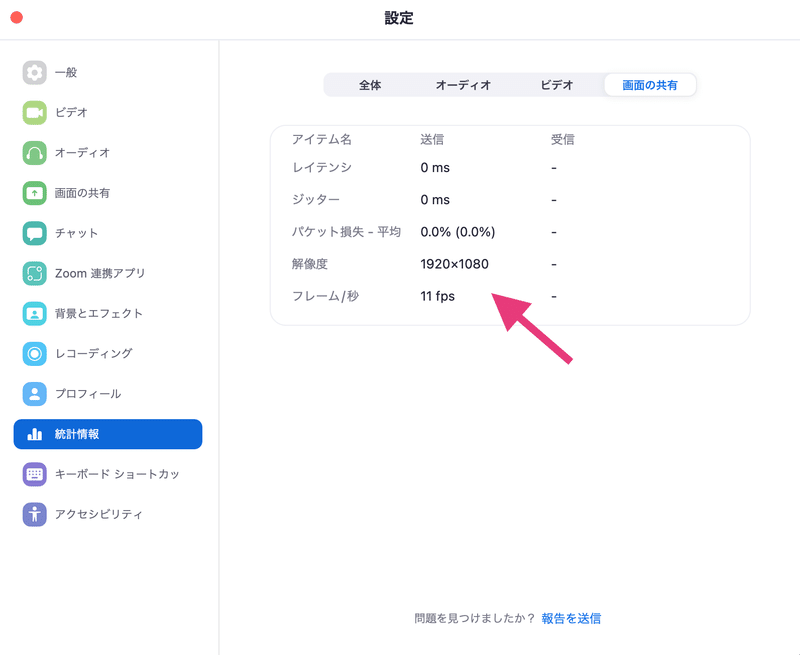Select the キーボード ショートカット keyboard icon

pos(34,474)
